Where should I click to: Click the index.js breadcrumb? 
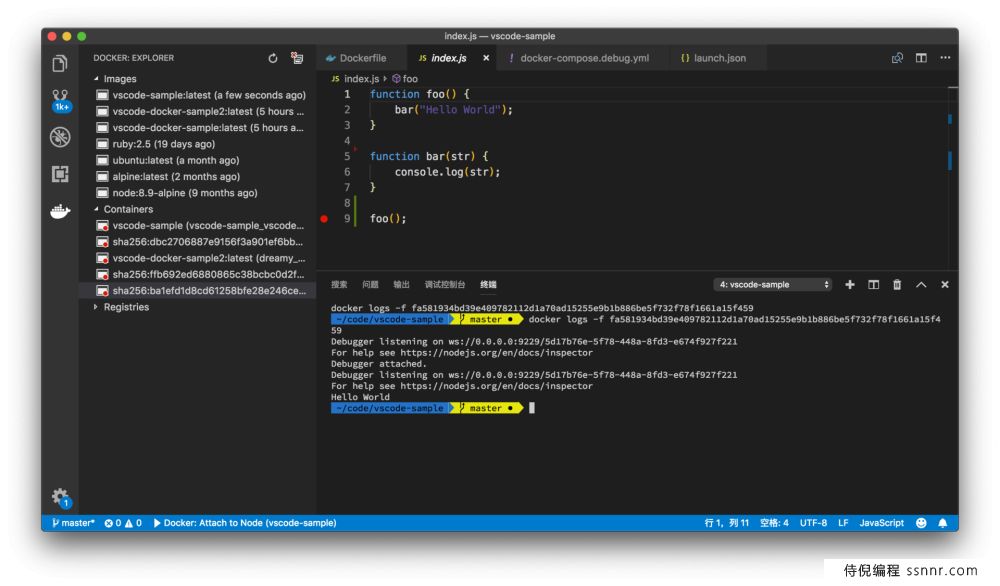(355, 78)
